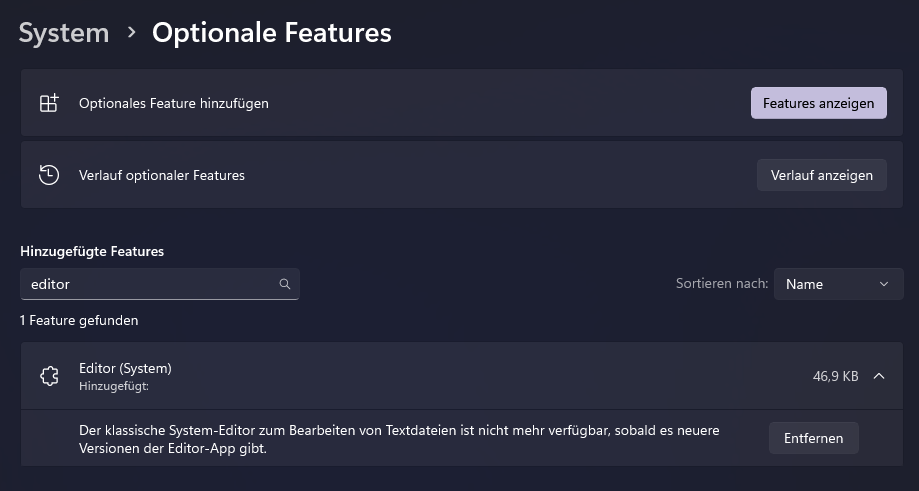Screen dimensions: 919x491
Task: Click the Optionales Feature hinzufügen label
Action: point(173,103)
